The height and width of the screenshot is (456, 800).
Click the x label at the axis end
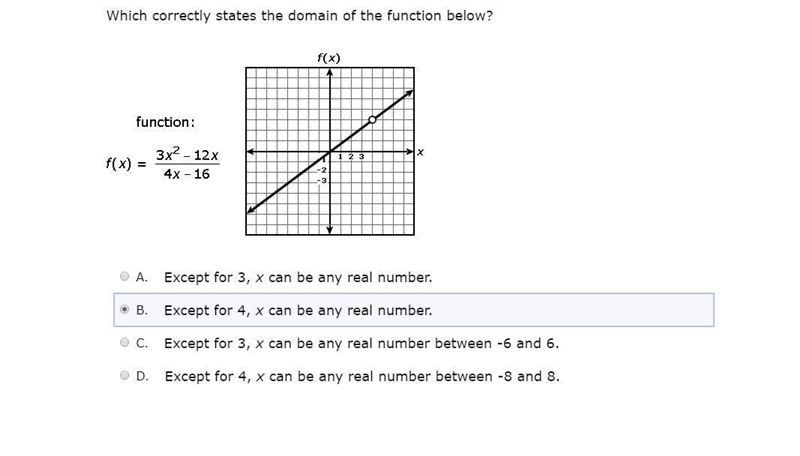click(x=420, y=152)
